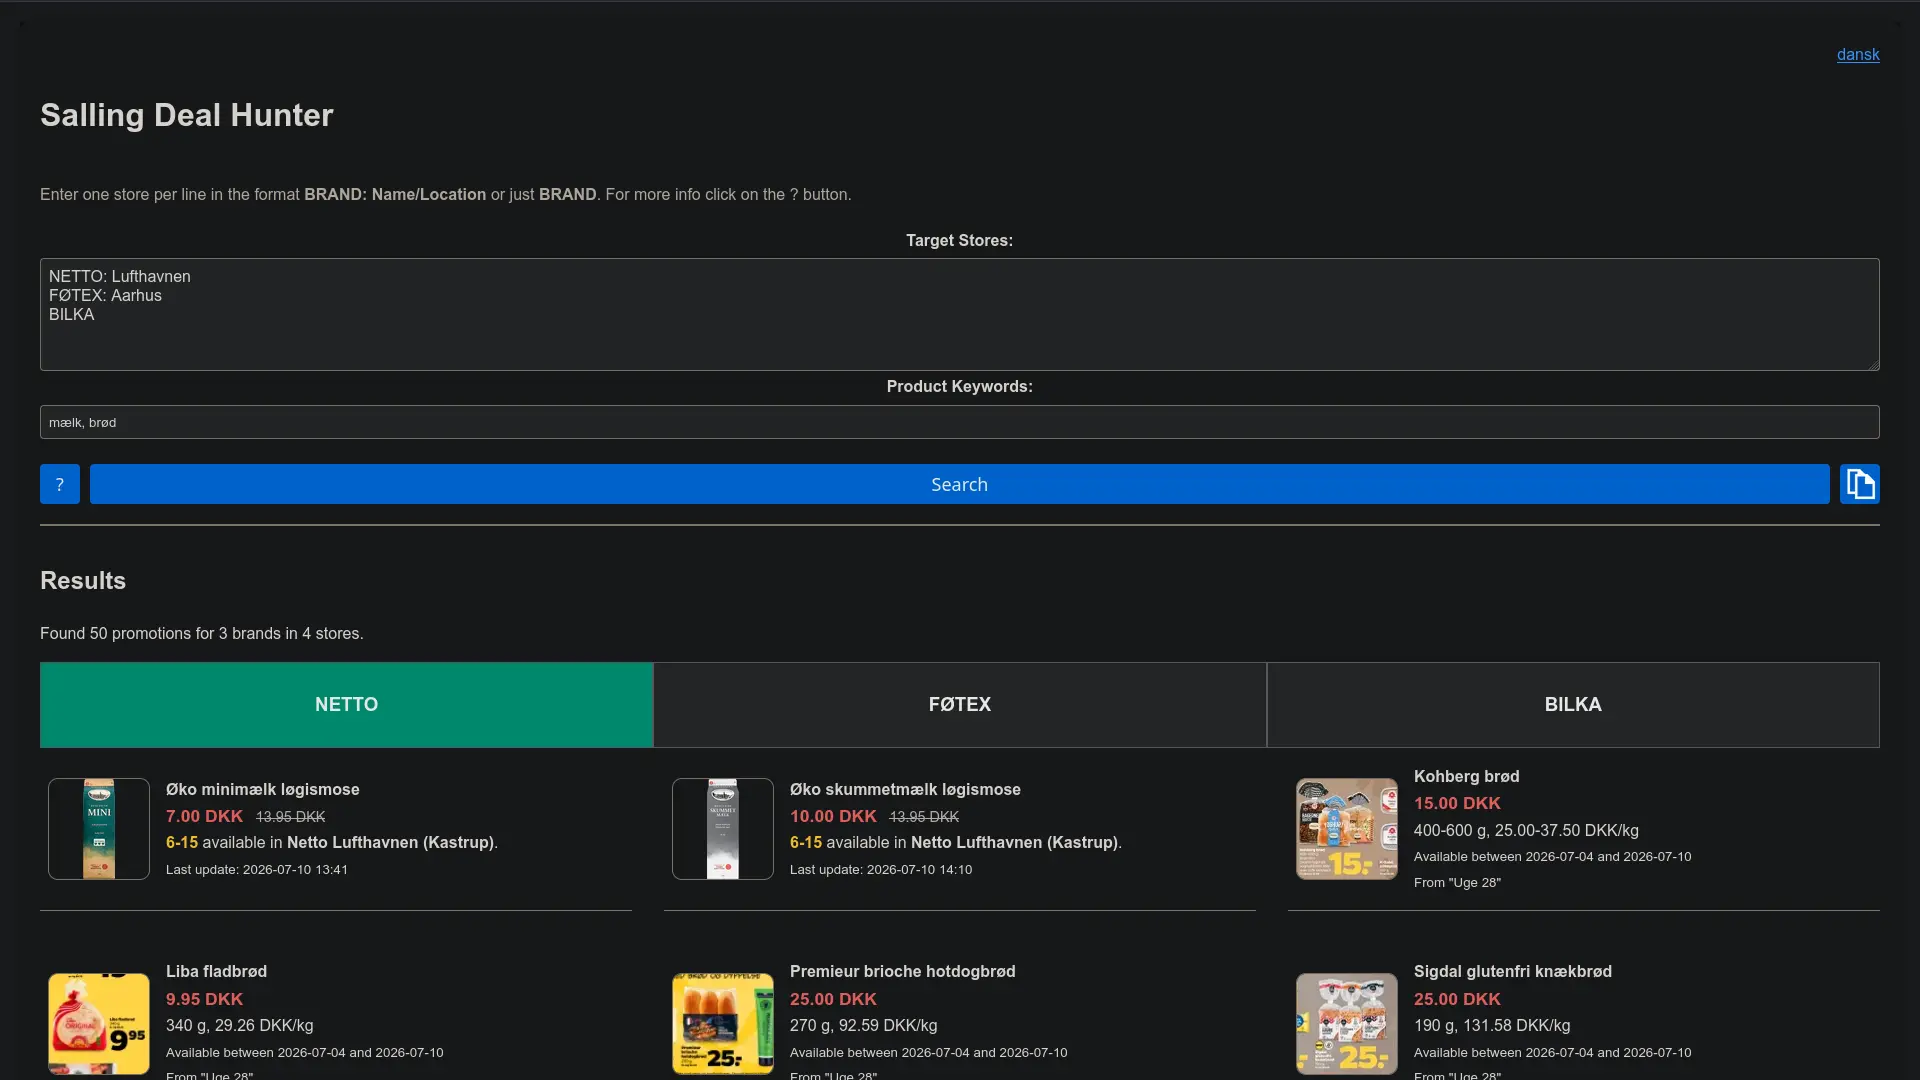Click the copy-to-clipboard icon button
Screen dimensions: 1920x1080
click(1859, 484)
